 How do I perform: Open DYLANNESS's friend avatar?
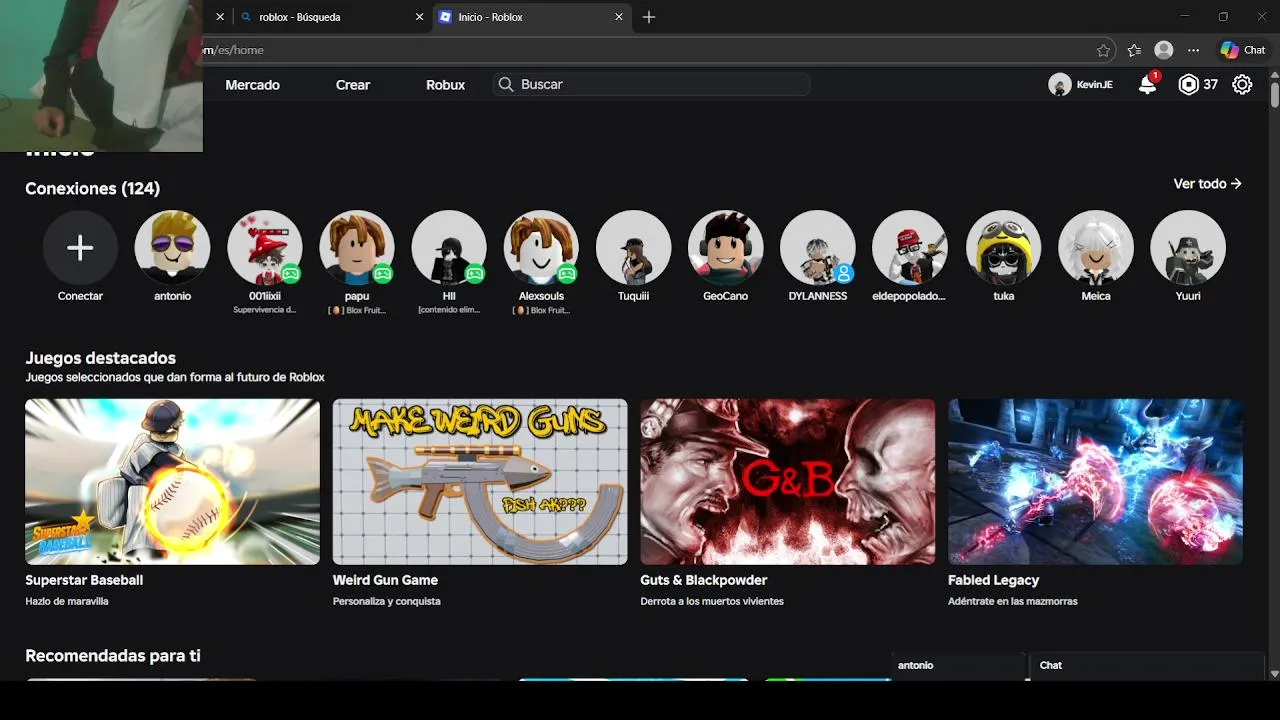pyautogui.click(x=817, y=248)
